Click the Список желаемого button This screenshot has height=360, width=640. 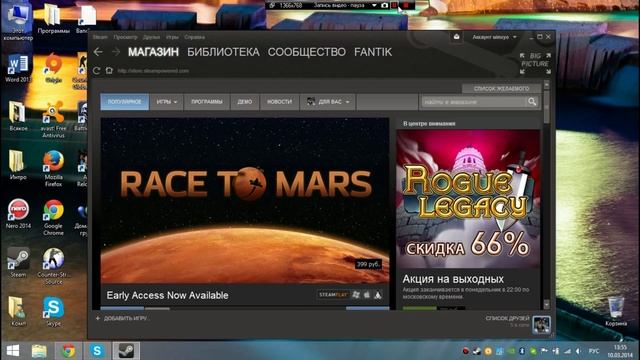pyautogui.click(x=501, y=89)
